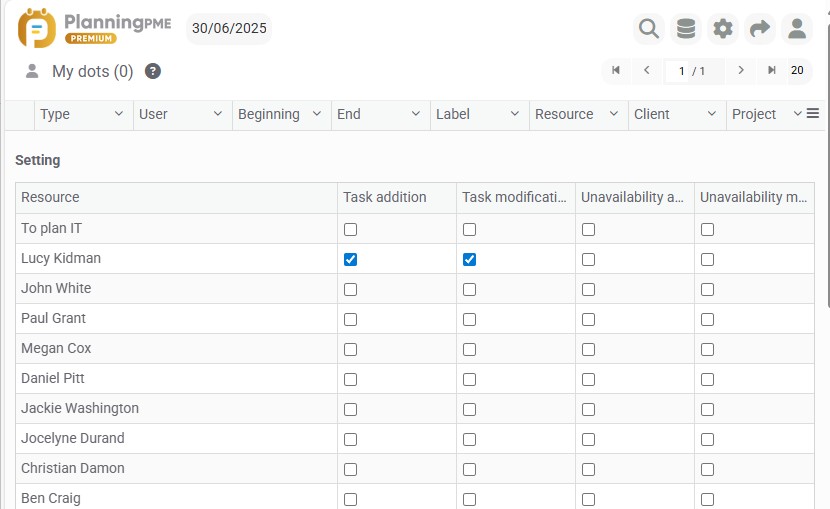Enable Unavailability modification for Christian Damon
This screenshot has height=509, width=830.
[x=708, y=469]
